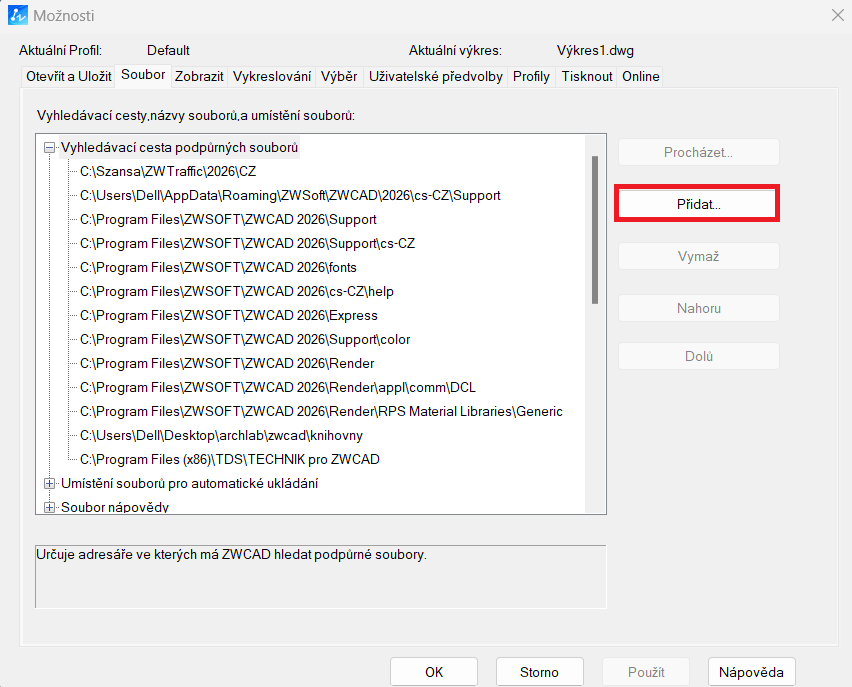Select path ending in ZWCAD 2026\Render
852x687 pixels.
click(227, 363)
